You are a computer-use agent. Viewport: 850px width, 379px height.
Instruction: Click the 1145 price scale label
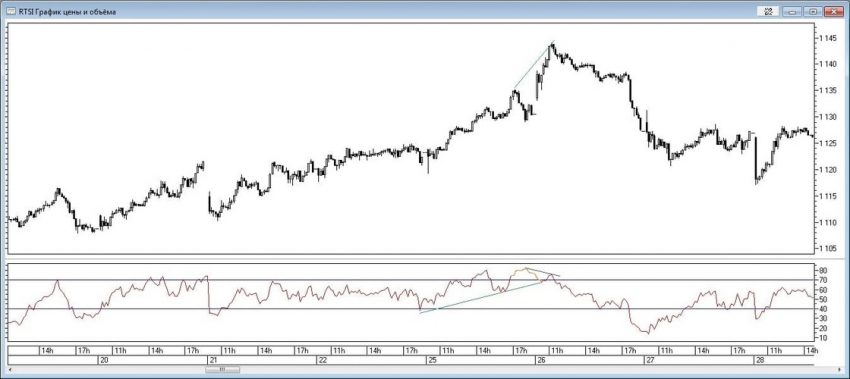point(828,38)
